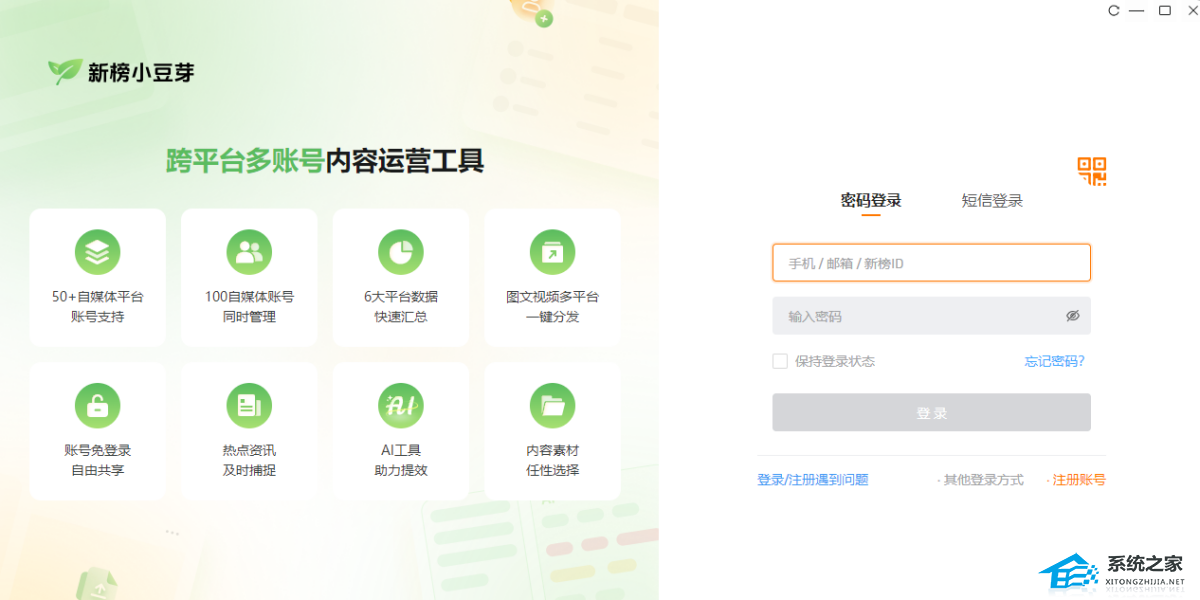Click the 账号免登录 unlock icon
This screenshot has height=600, width=1200.
pos(97,405)
